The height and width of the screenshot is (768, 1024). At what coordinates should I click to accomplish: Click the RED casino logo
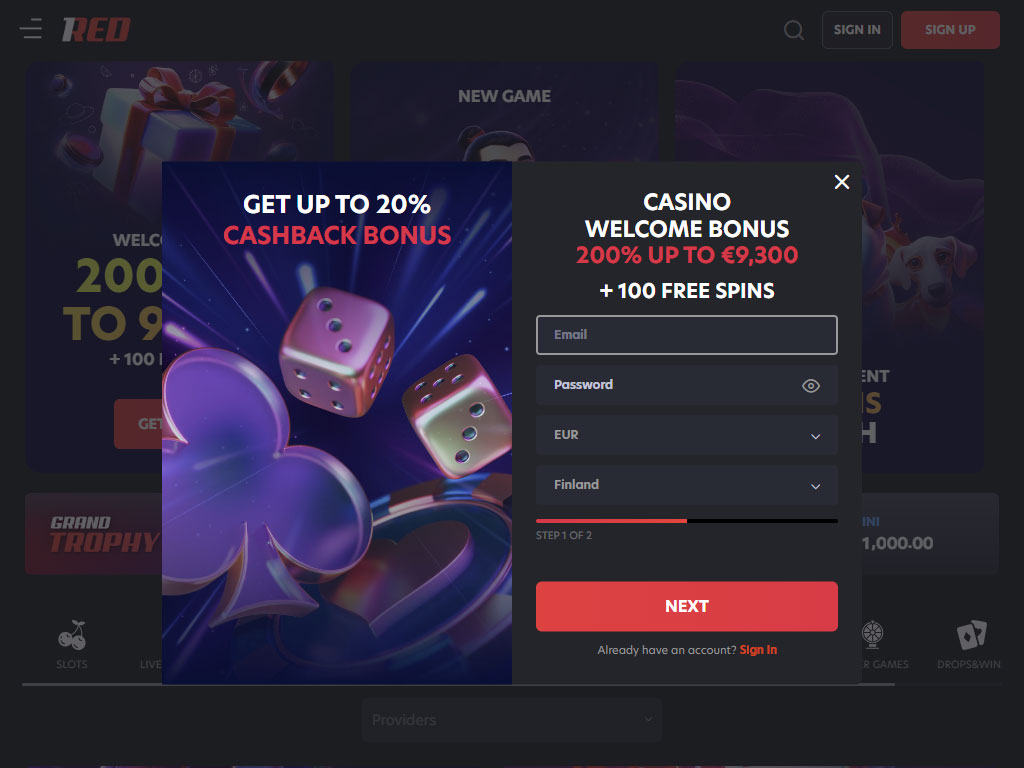[96, 29]
